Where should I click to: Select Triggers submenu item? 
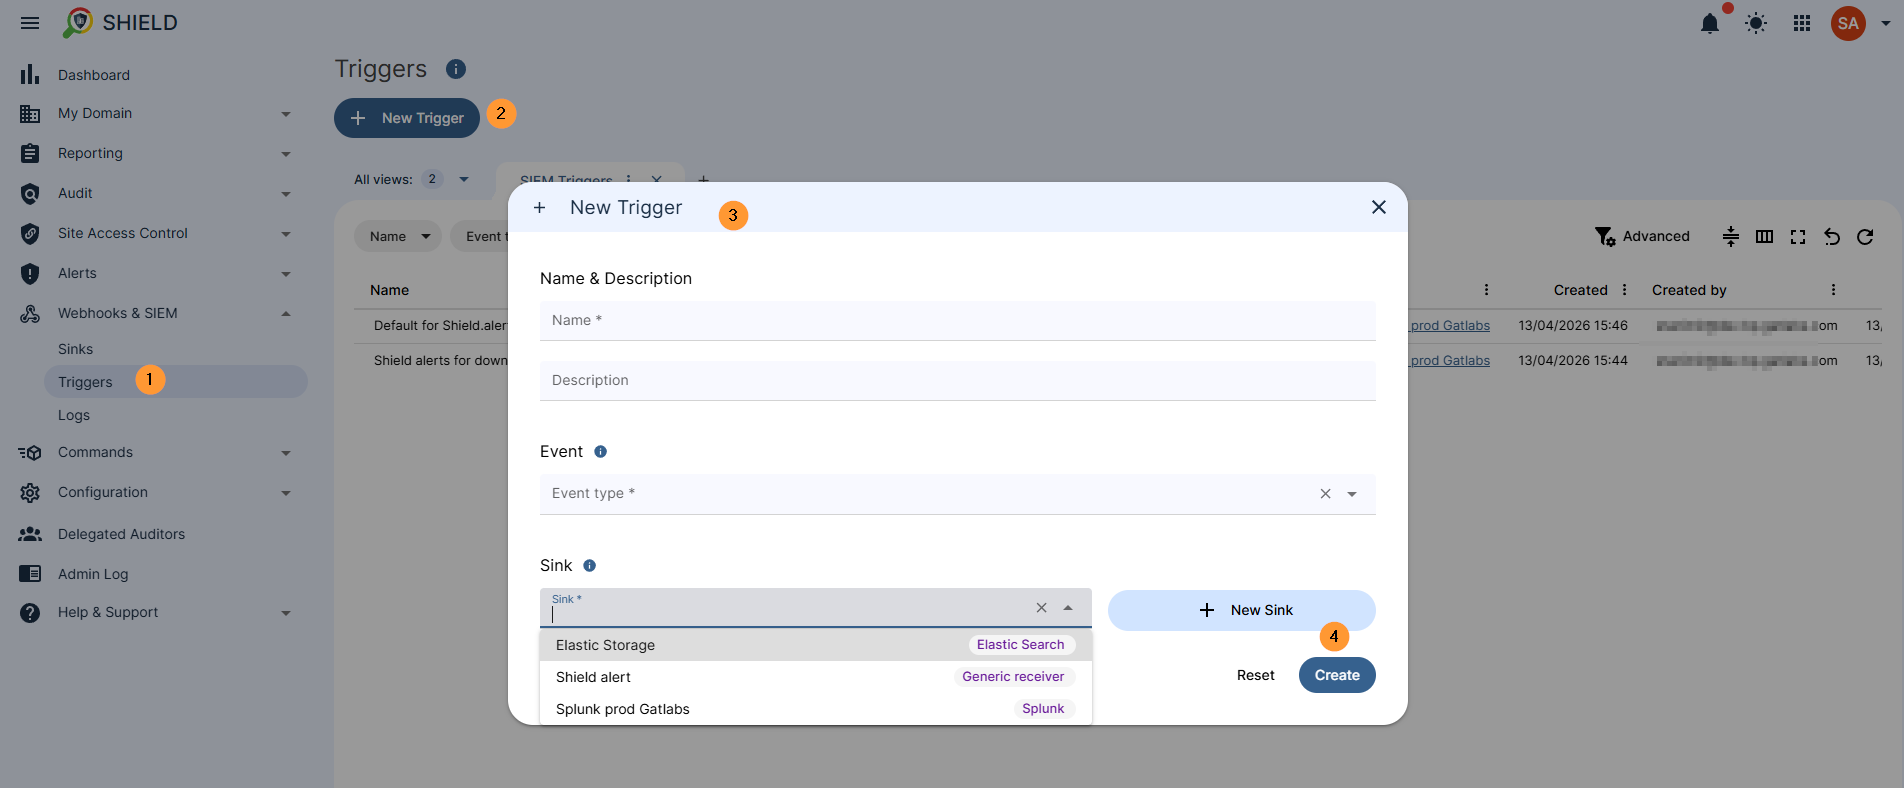[176, 382]
